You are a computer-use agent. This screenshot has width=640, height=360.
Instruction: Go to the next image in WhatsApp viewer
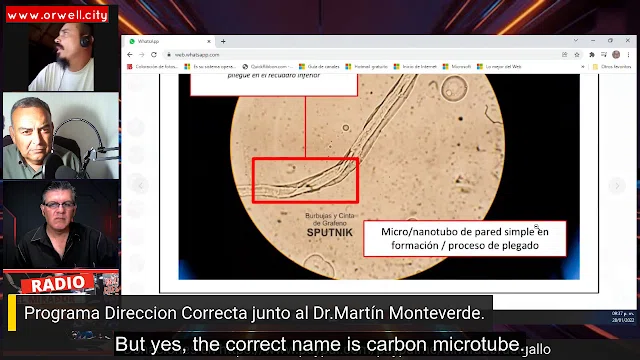(x=617, y=185)
